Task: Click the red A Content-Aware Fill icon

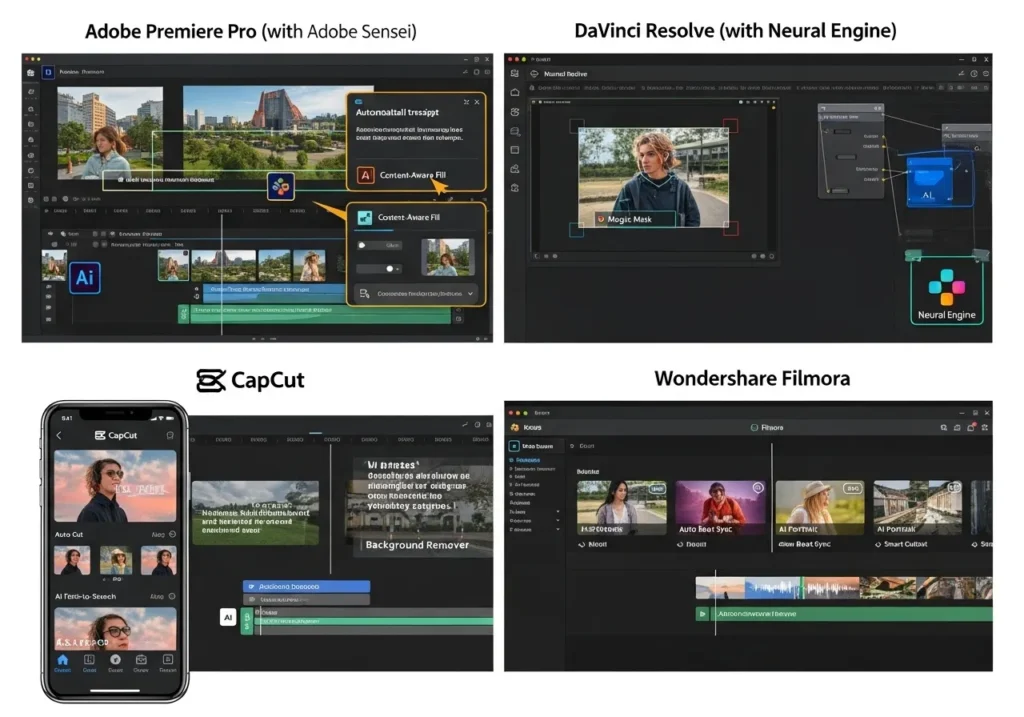Action: click(364, 175)
